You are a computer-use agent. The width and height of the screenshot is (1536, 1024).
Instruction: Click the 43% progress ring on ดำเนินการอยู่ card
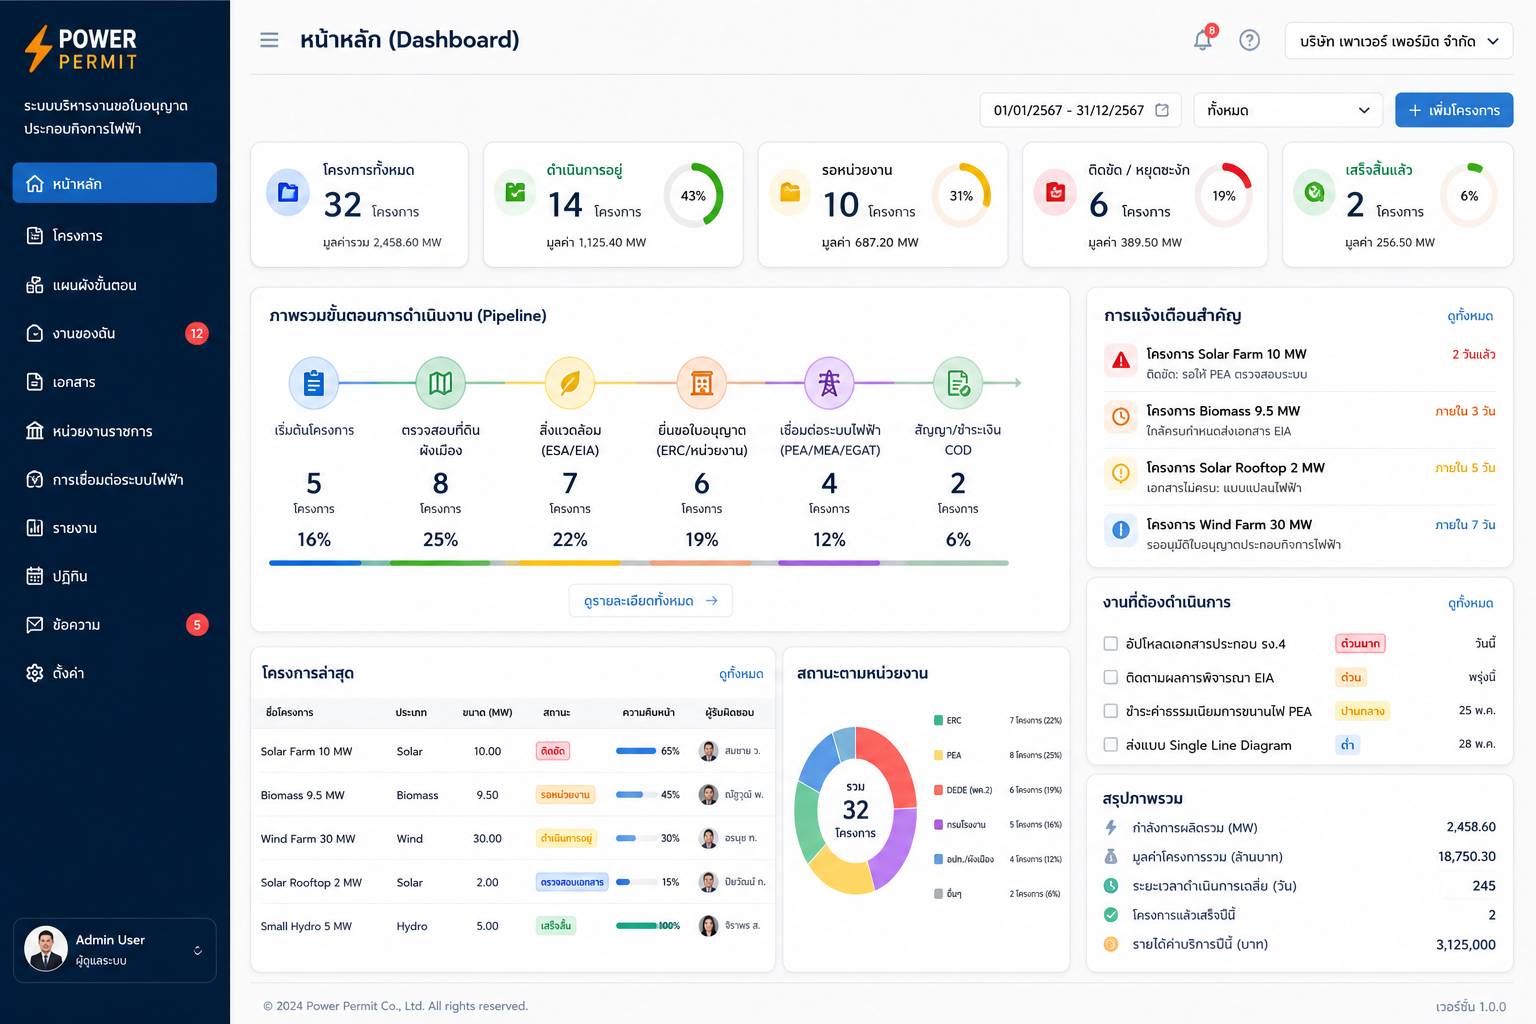(x=693, y=196)
